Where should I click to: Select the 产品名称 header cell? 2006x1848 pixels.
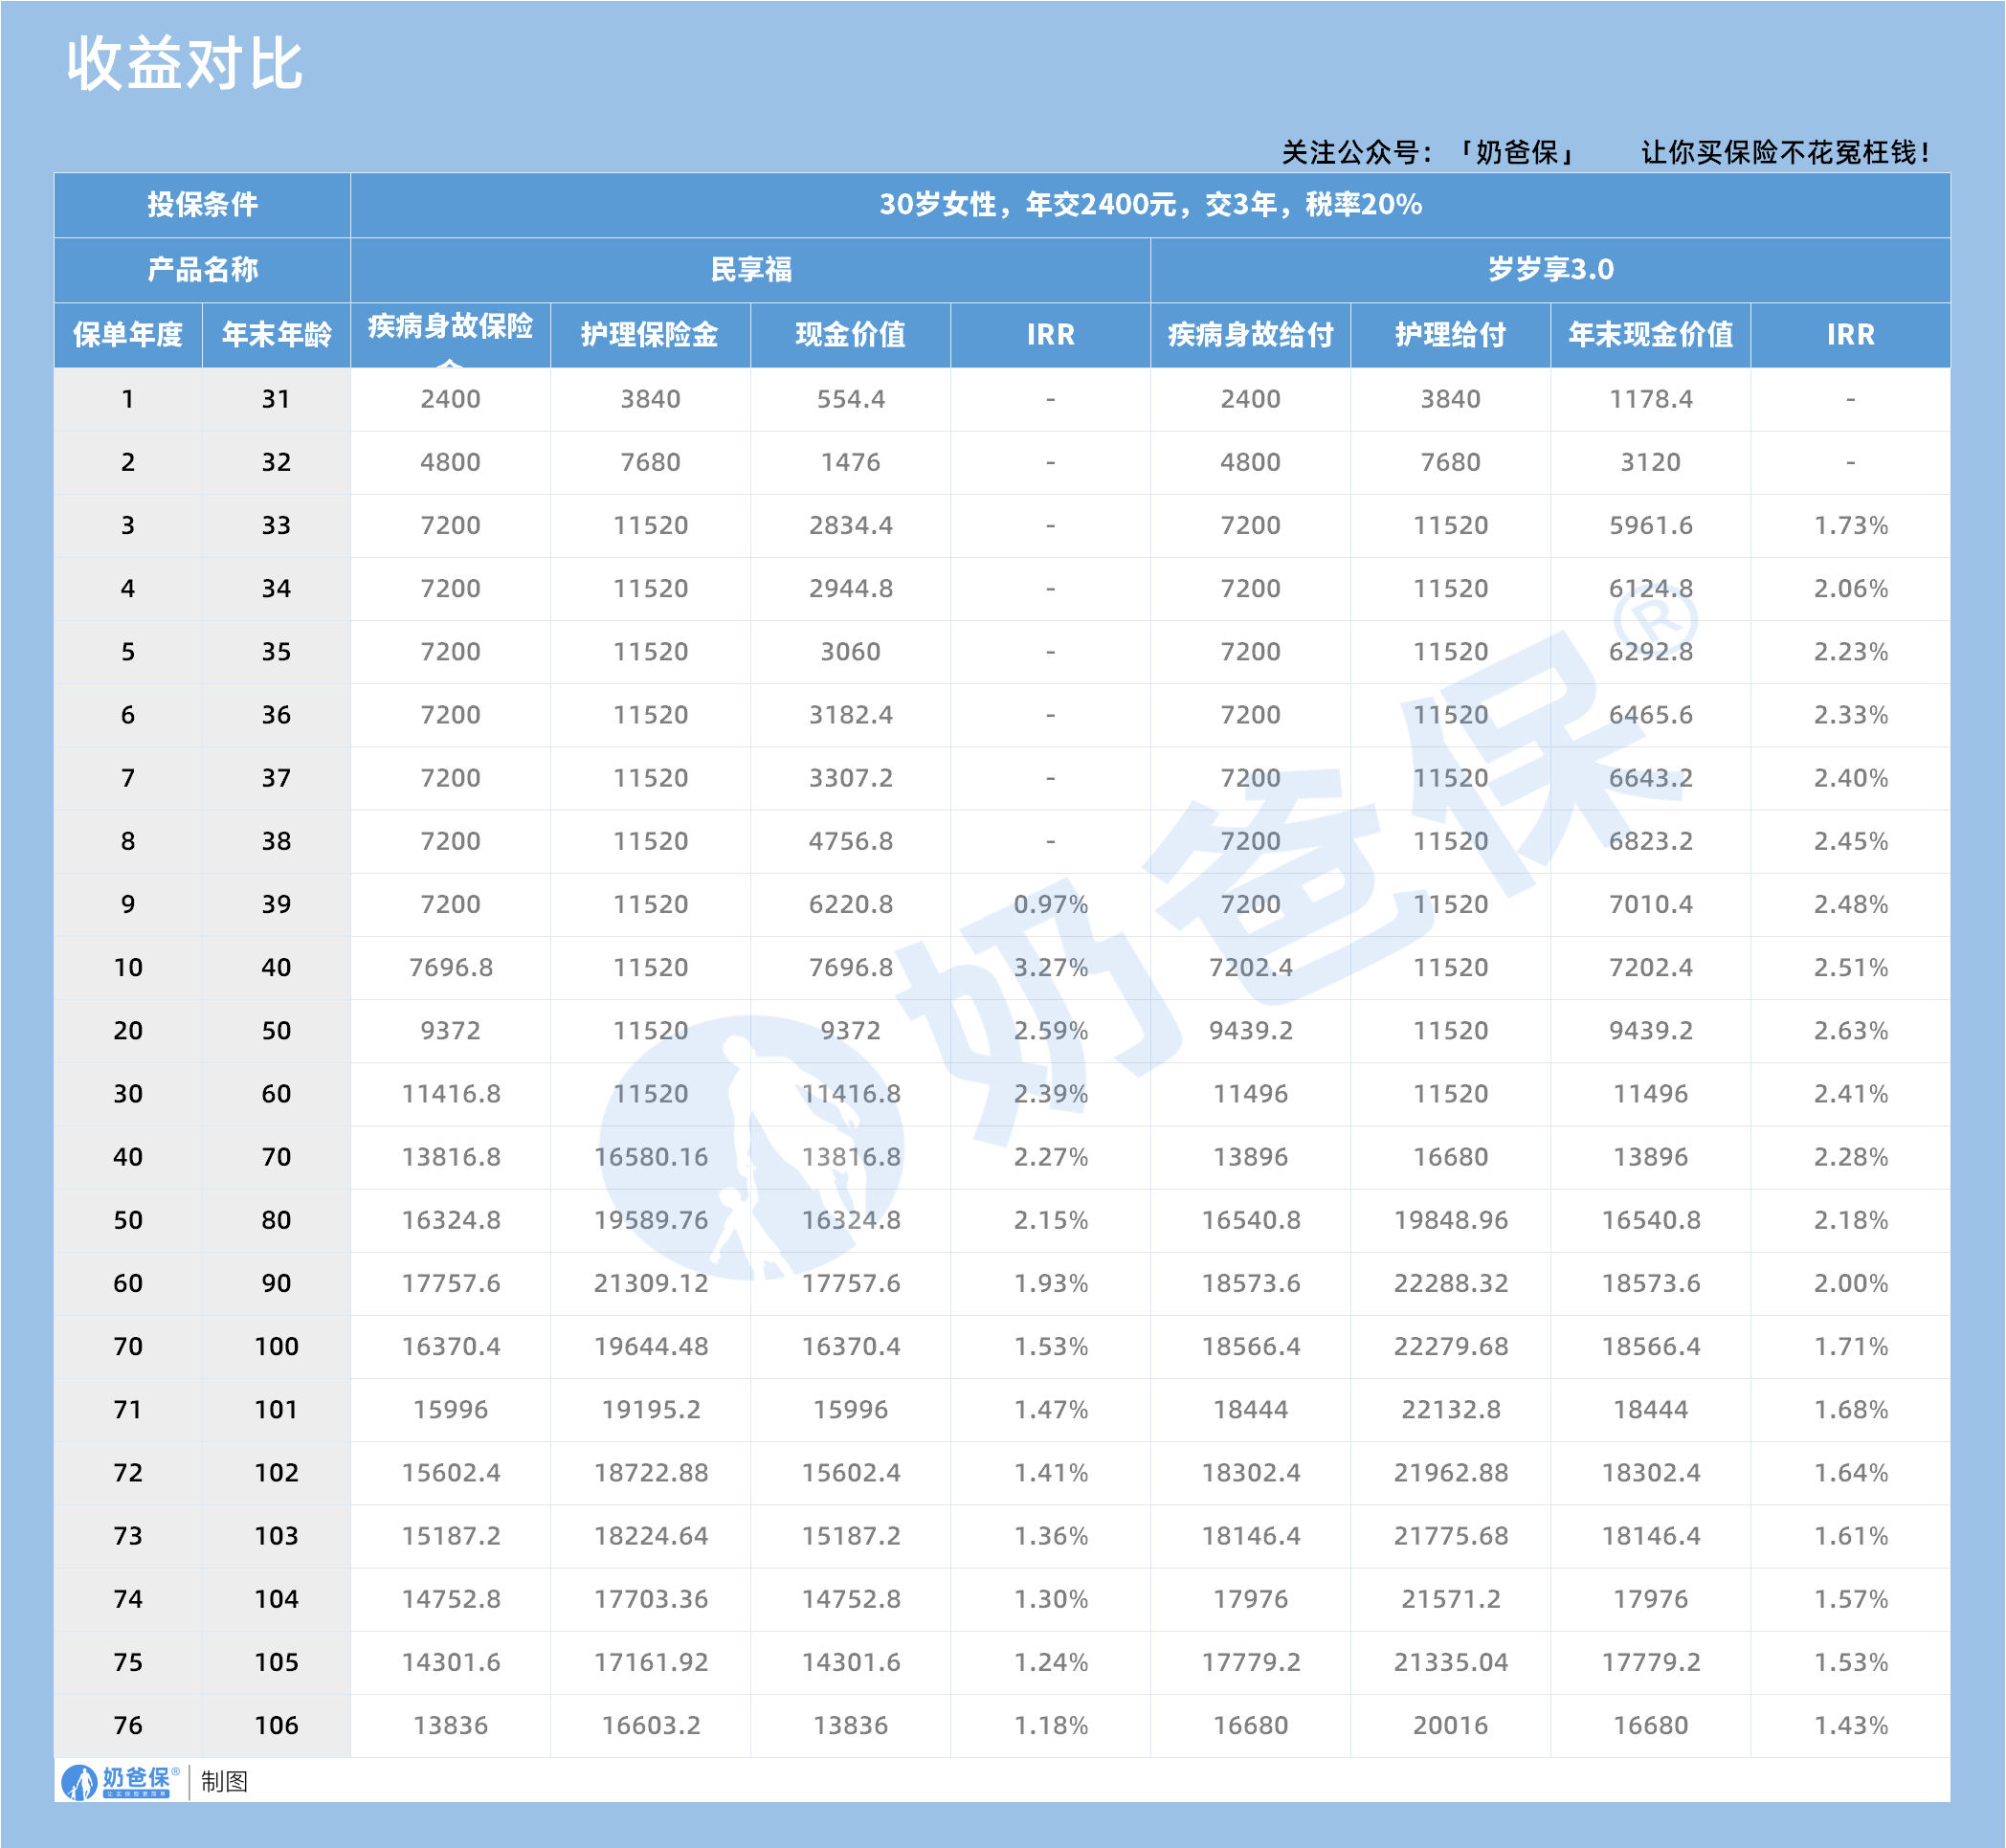(x=200, y=270)
